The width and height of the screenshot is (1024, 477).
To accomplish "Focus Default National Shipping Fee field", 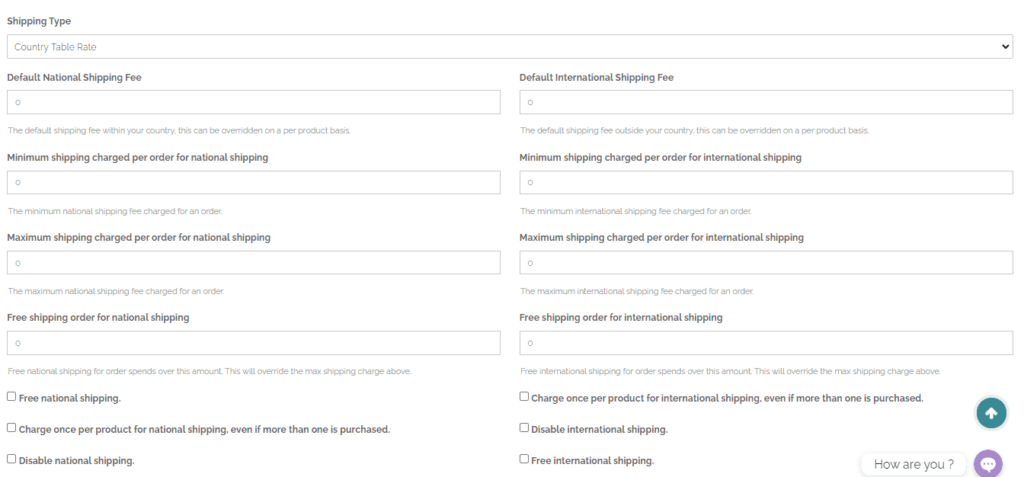I will (x=254, y=103).
